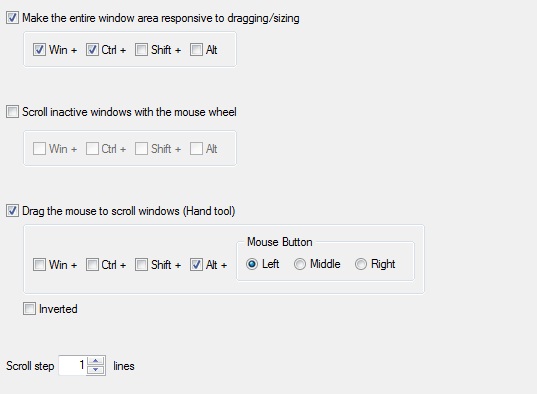Check Shift modifier in Hand tool group
537x394 pixels.
pyautogui.click(x=141, y=264)
